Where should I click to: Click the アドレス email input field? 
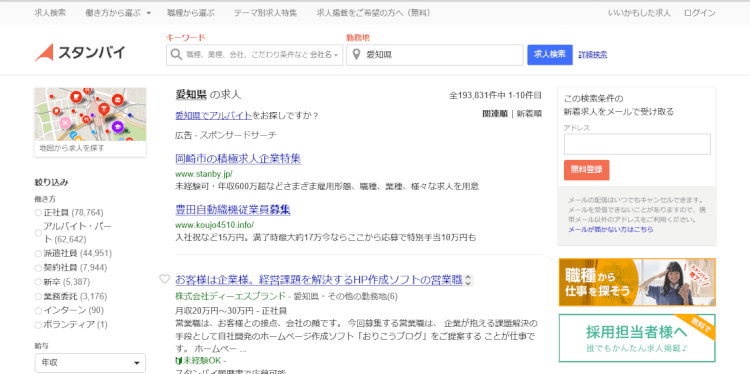click(637, 144)
